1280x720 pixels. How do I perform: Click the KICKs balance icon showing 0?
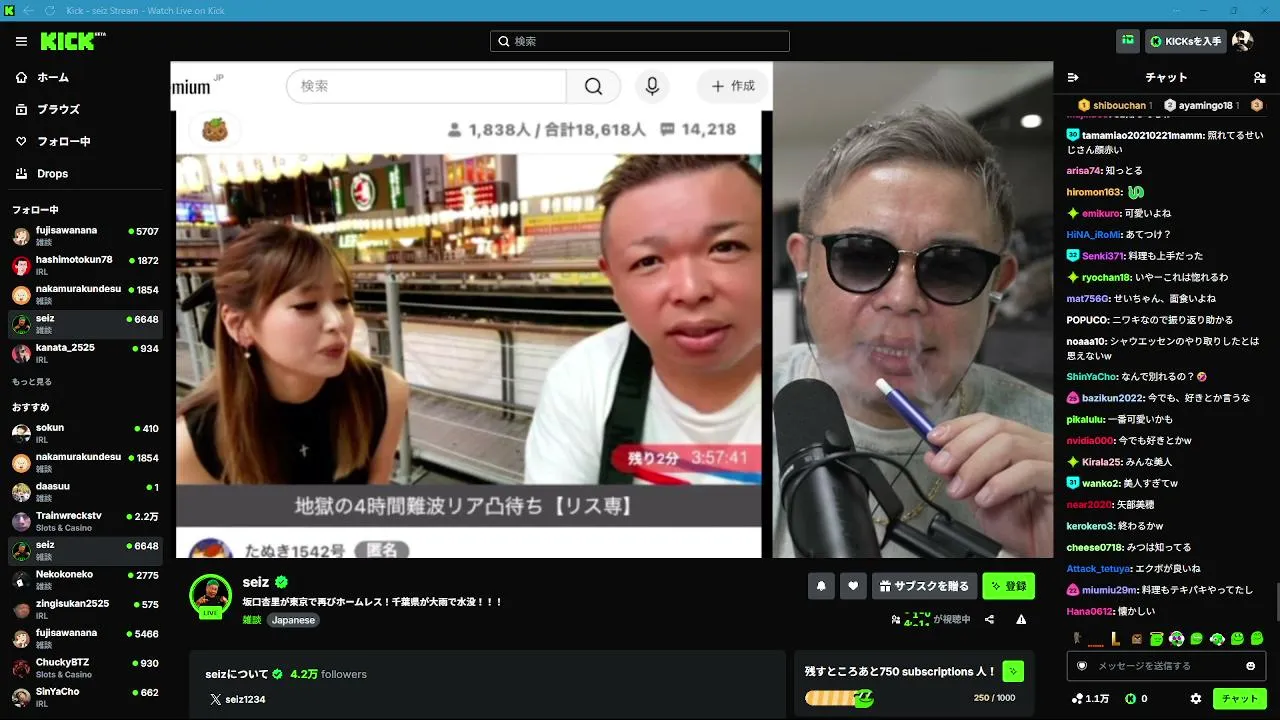pos(1136,699)
